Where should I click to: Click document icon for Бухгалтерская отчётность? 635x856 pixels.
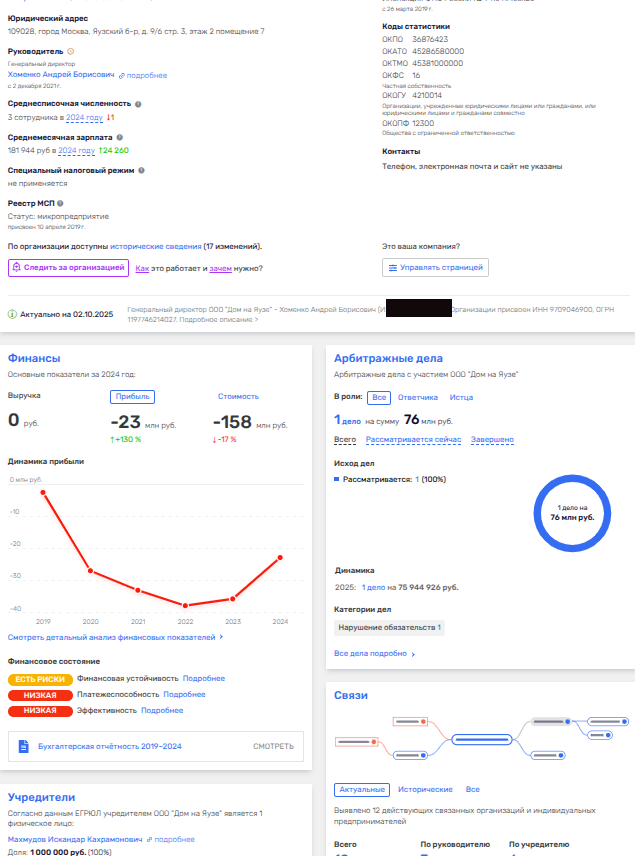[x=24, y=745]
